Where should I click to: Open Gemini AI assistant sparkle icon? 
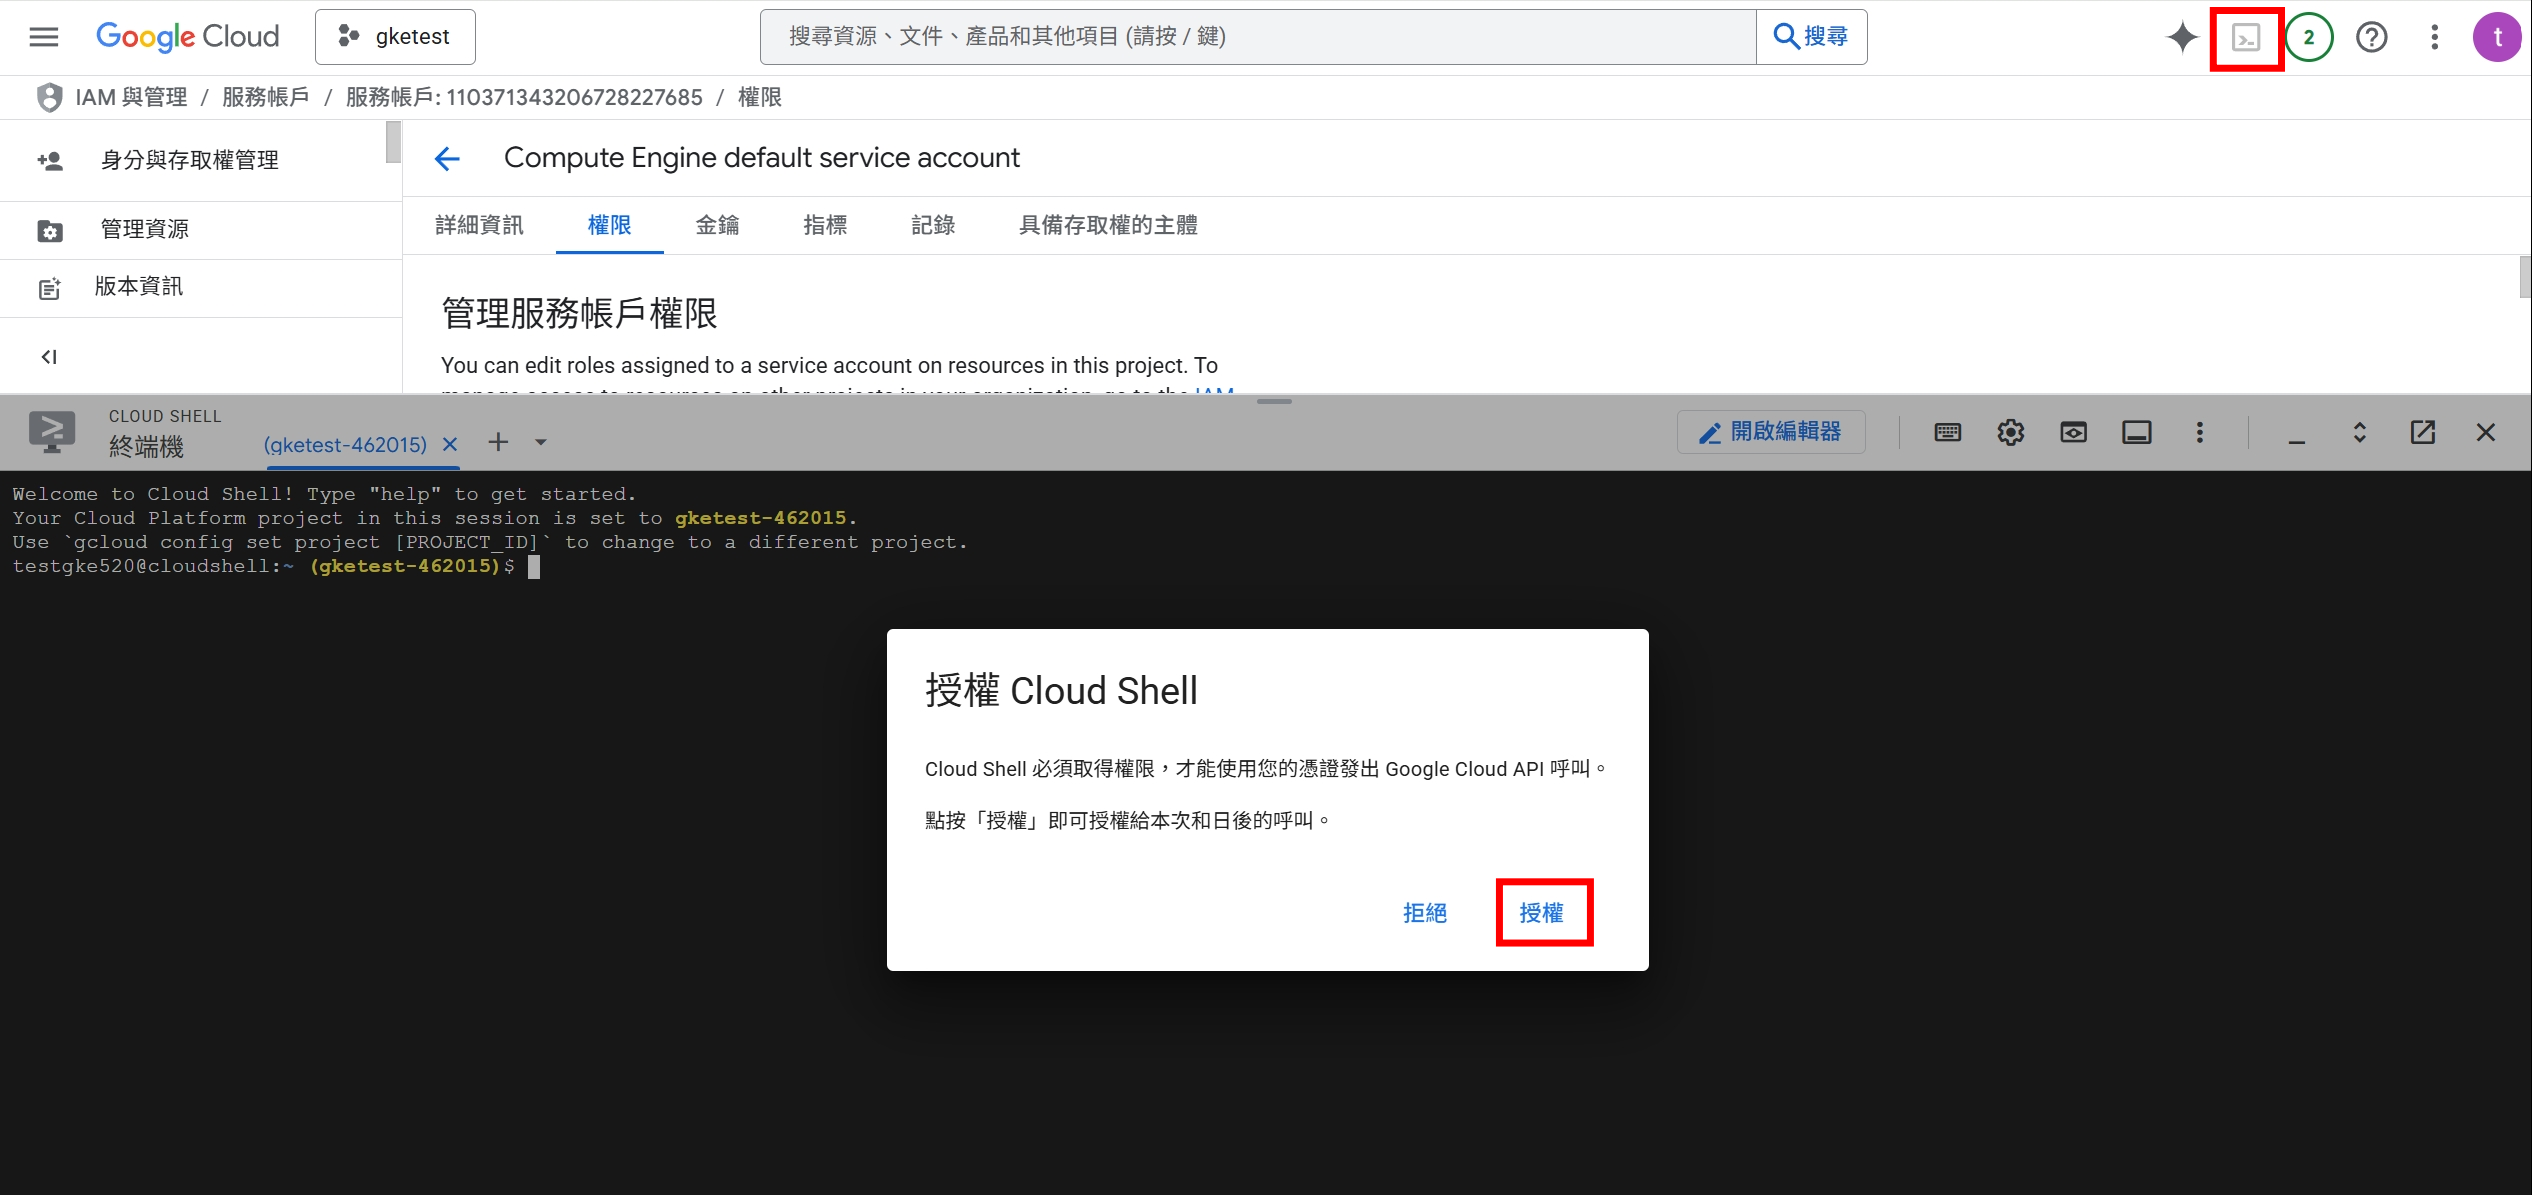pos(2182,37)
